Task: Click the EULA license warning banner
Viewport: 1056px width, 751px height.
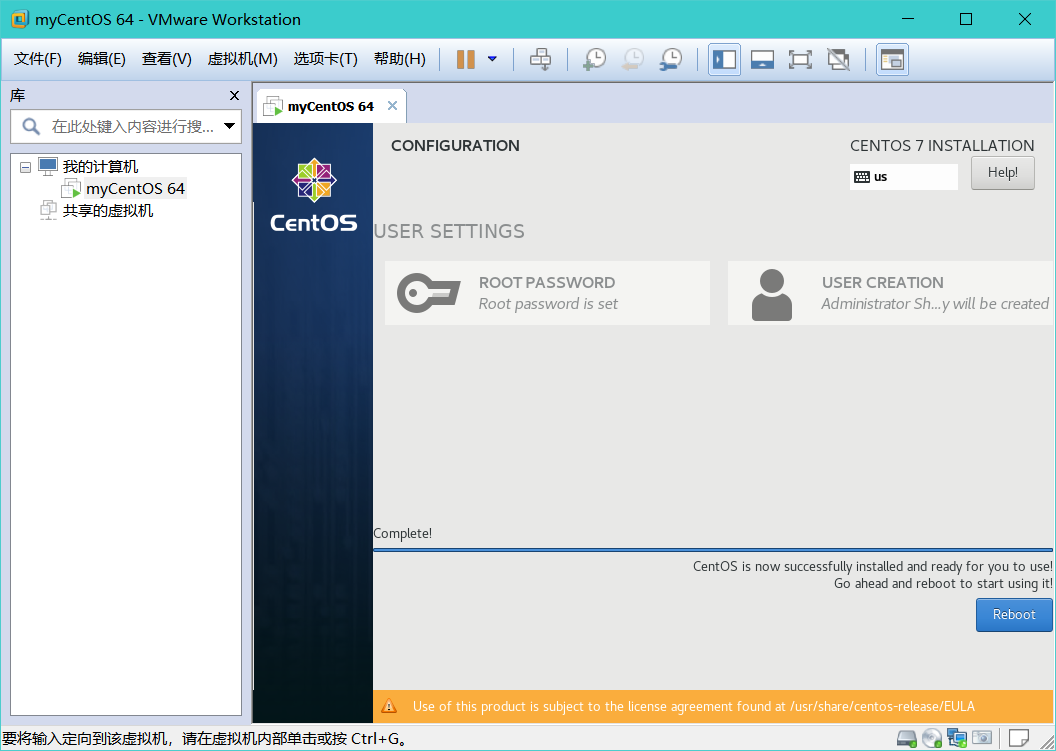Action: tap(713, 706)
